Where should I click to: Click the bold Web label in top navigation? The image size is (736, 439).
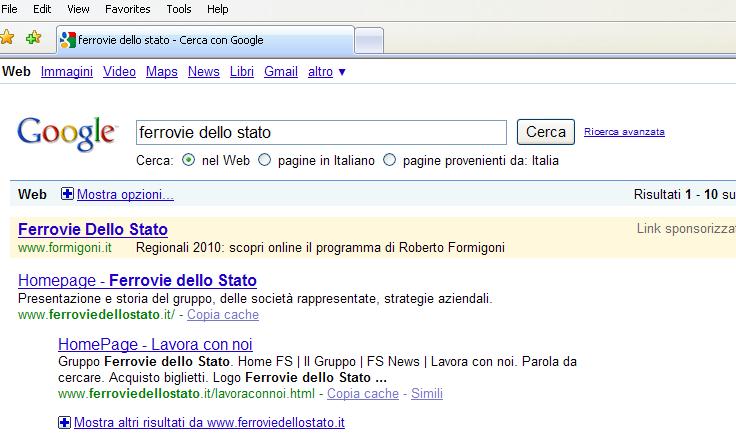coord(16,71)
